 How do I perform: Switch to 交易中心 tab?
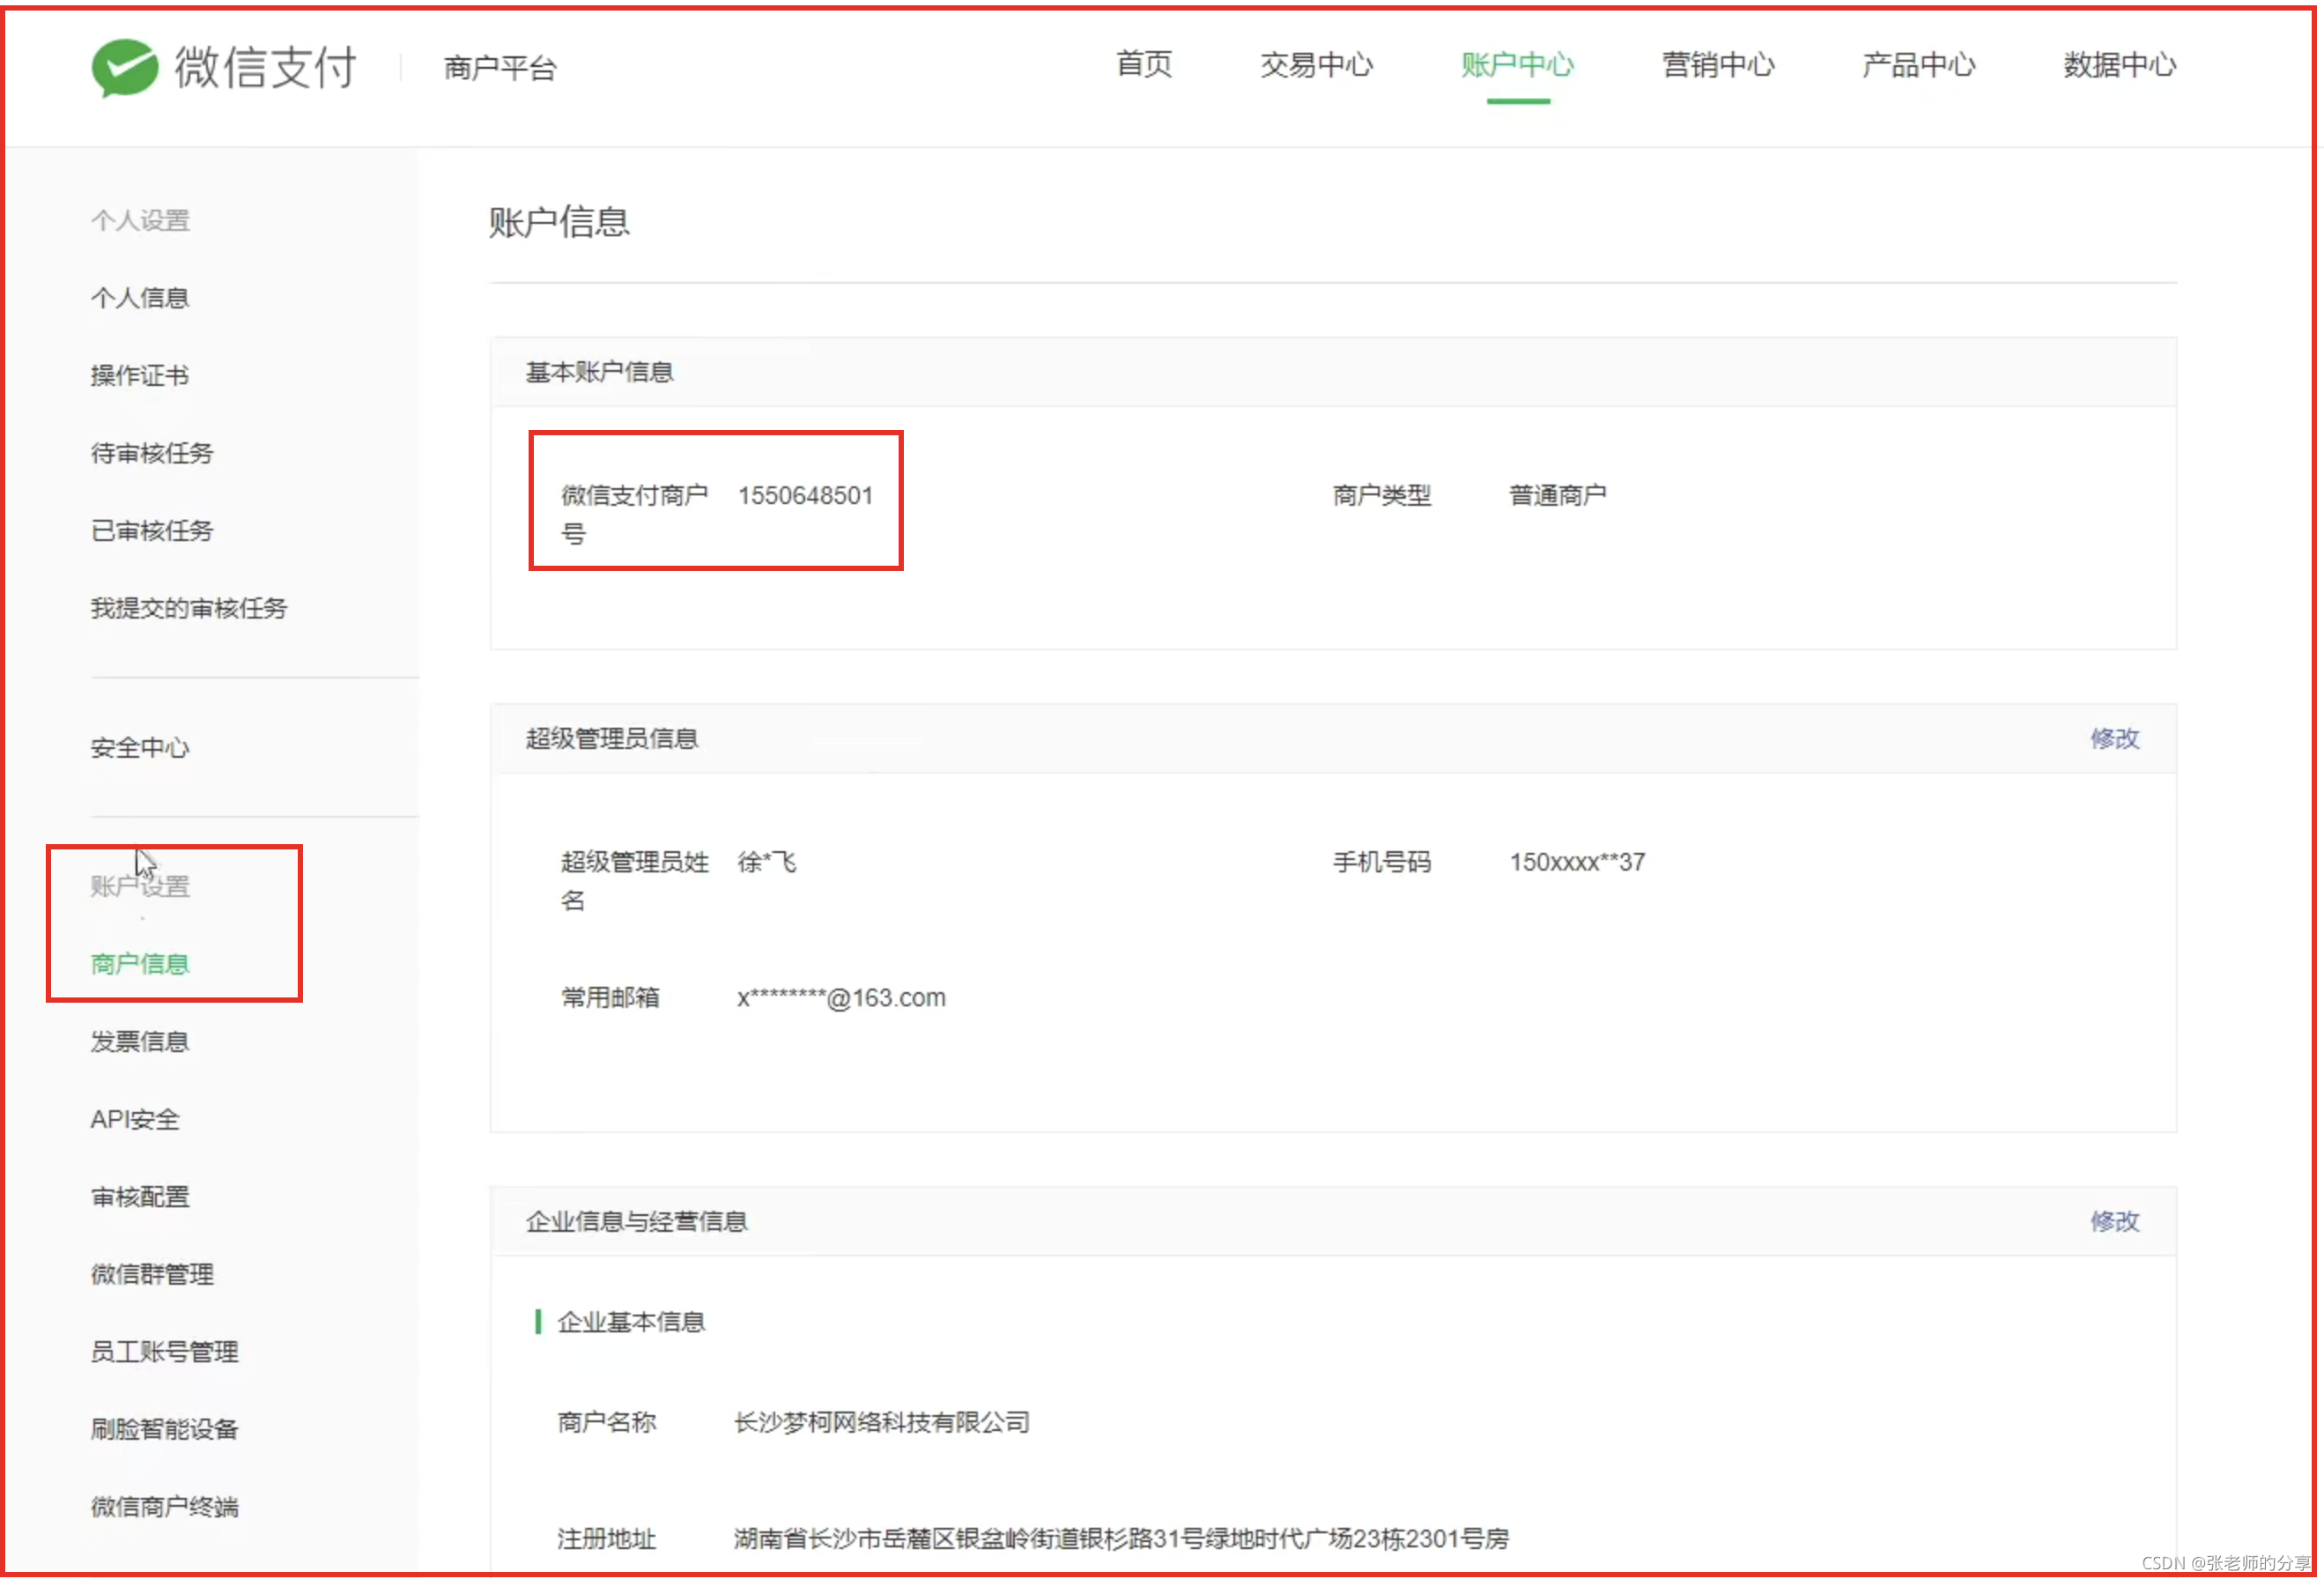point(1316,65)
